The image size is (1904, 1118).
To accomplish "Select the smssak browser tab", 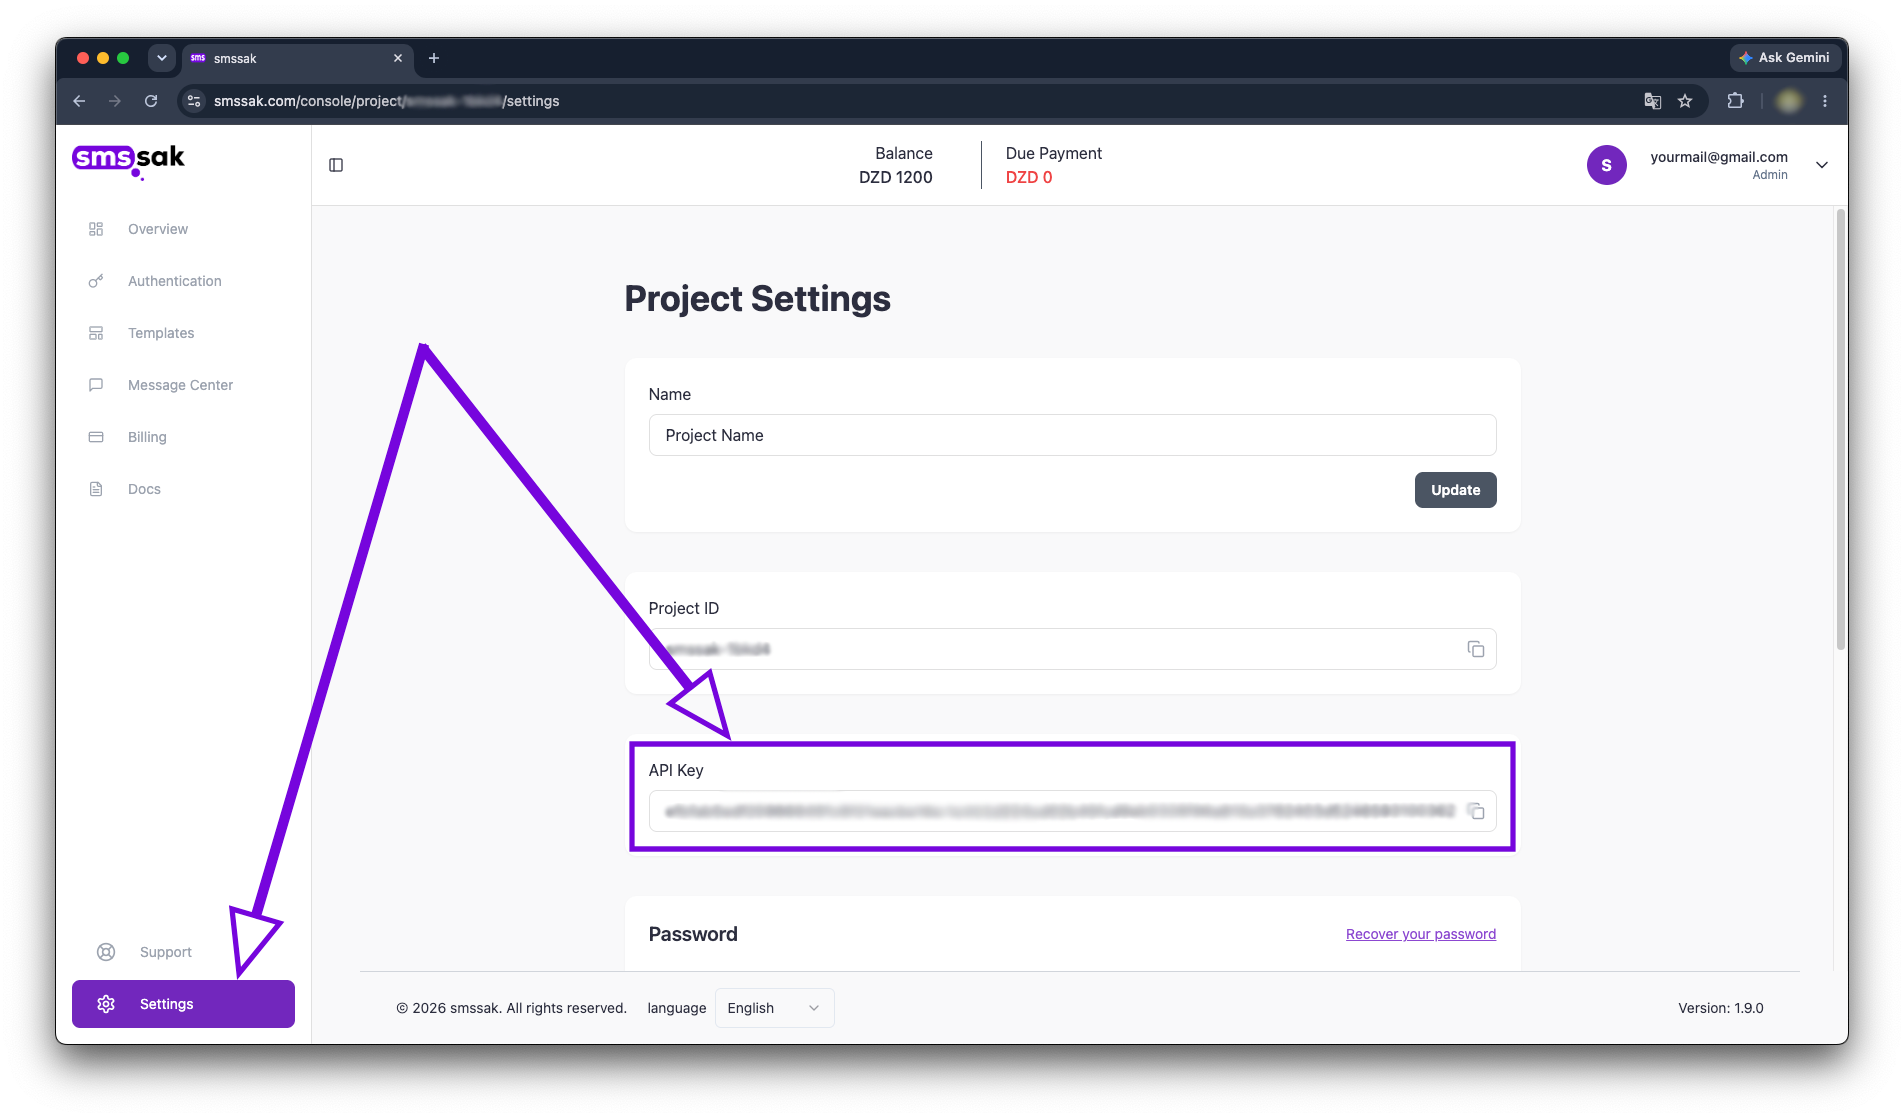I will click(x=297, y=58).
